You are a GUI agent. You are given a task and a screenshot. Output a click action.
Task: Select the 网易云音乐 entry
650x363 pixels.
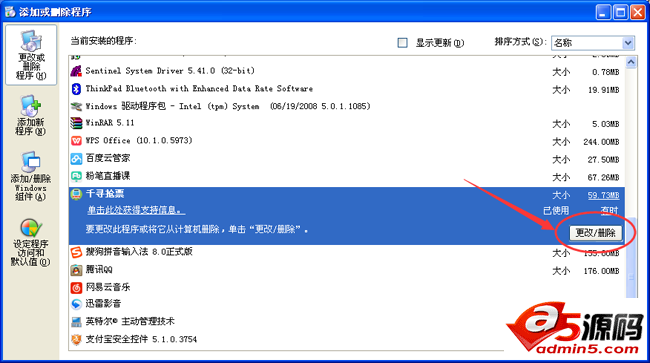[x=108, y=287]
